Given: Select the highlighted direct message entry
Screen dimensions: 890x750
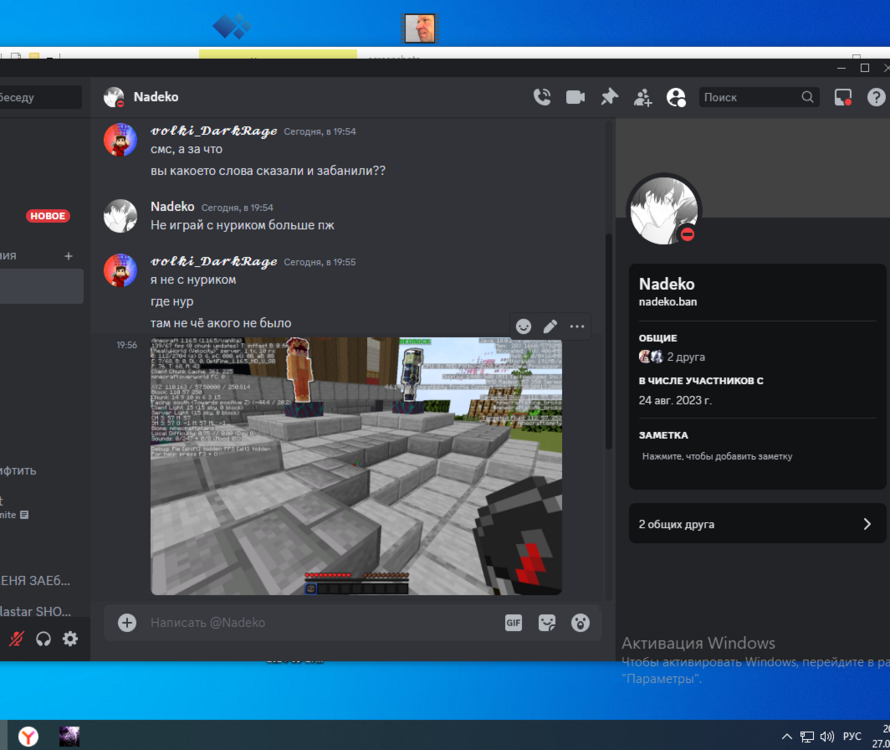Looking at the screenshot, I should 41,286.
